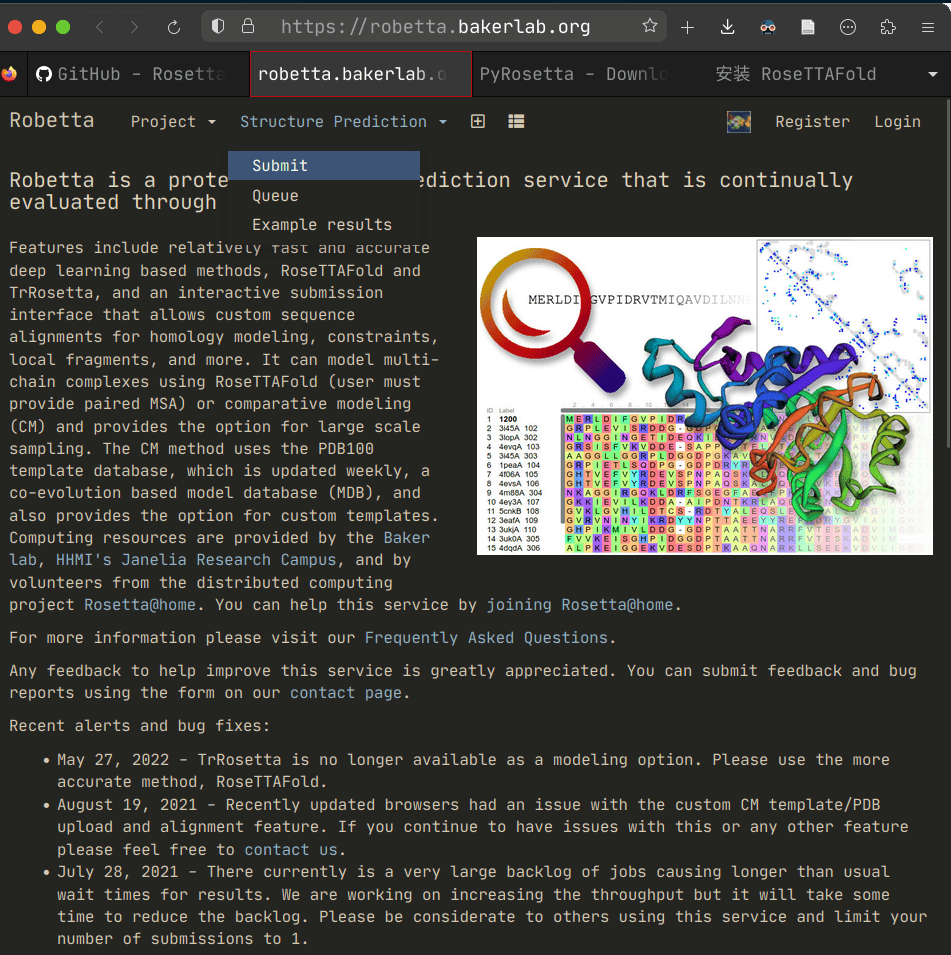The image size is (951, 955).
Task: Open the Rosetta@home project link
Action: [140, 605]
